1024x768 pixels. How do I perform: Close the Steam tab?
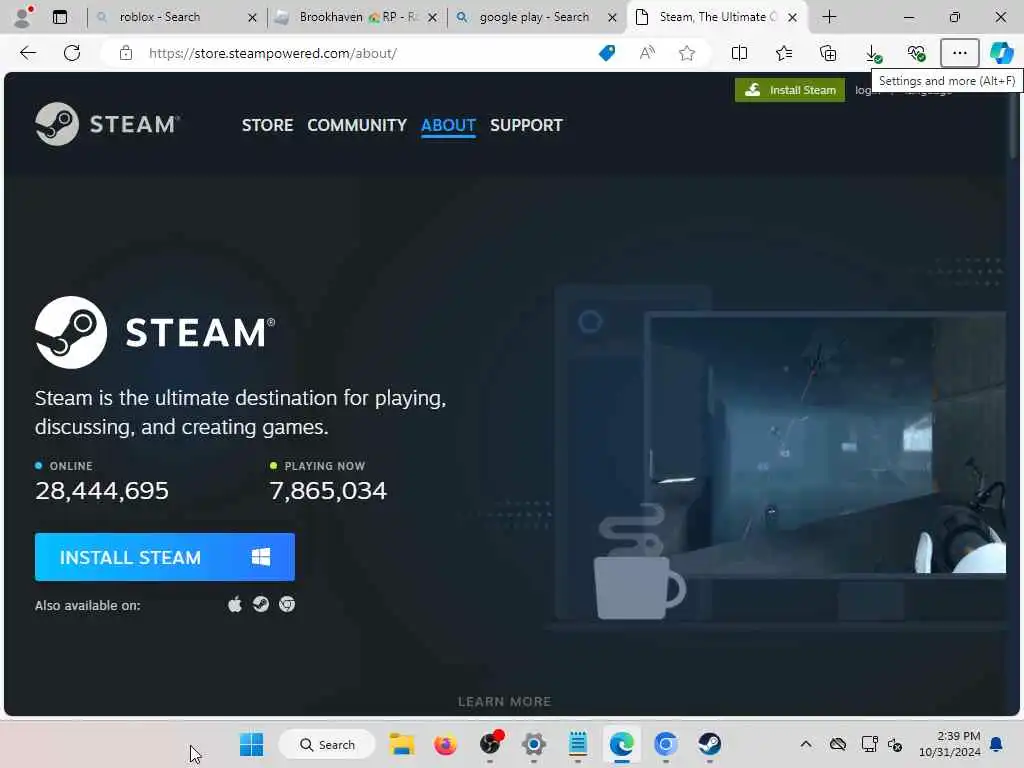pos(792,18)
